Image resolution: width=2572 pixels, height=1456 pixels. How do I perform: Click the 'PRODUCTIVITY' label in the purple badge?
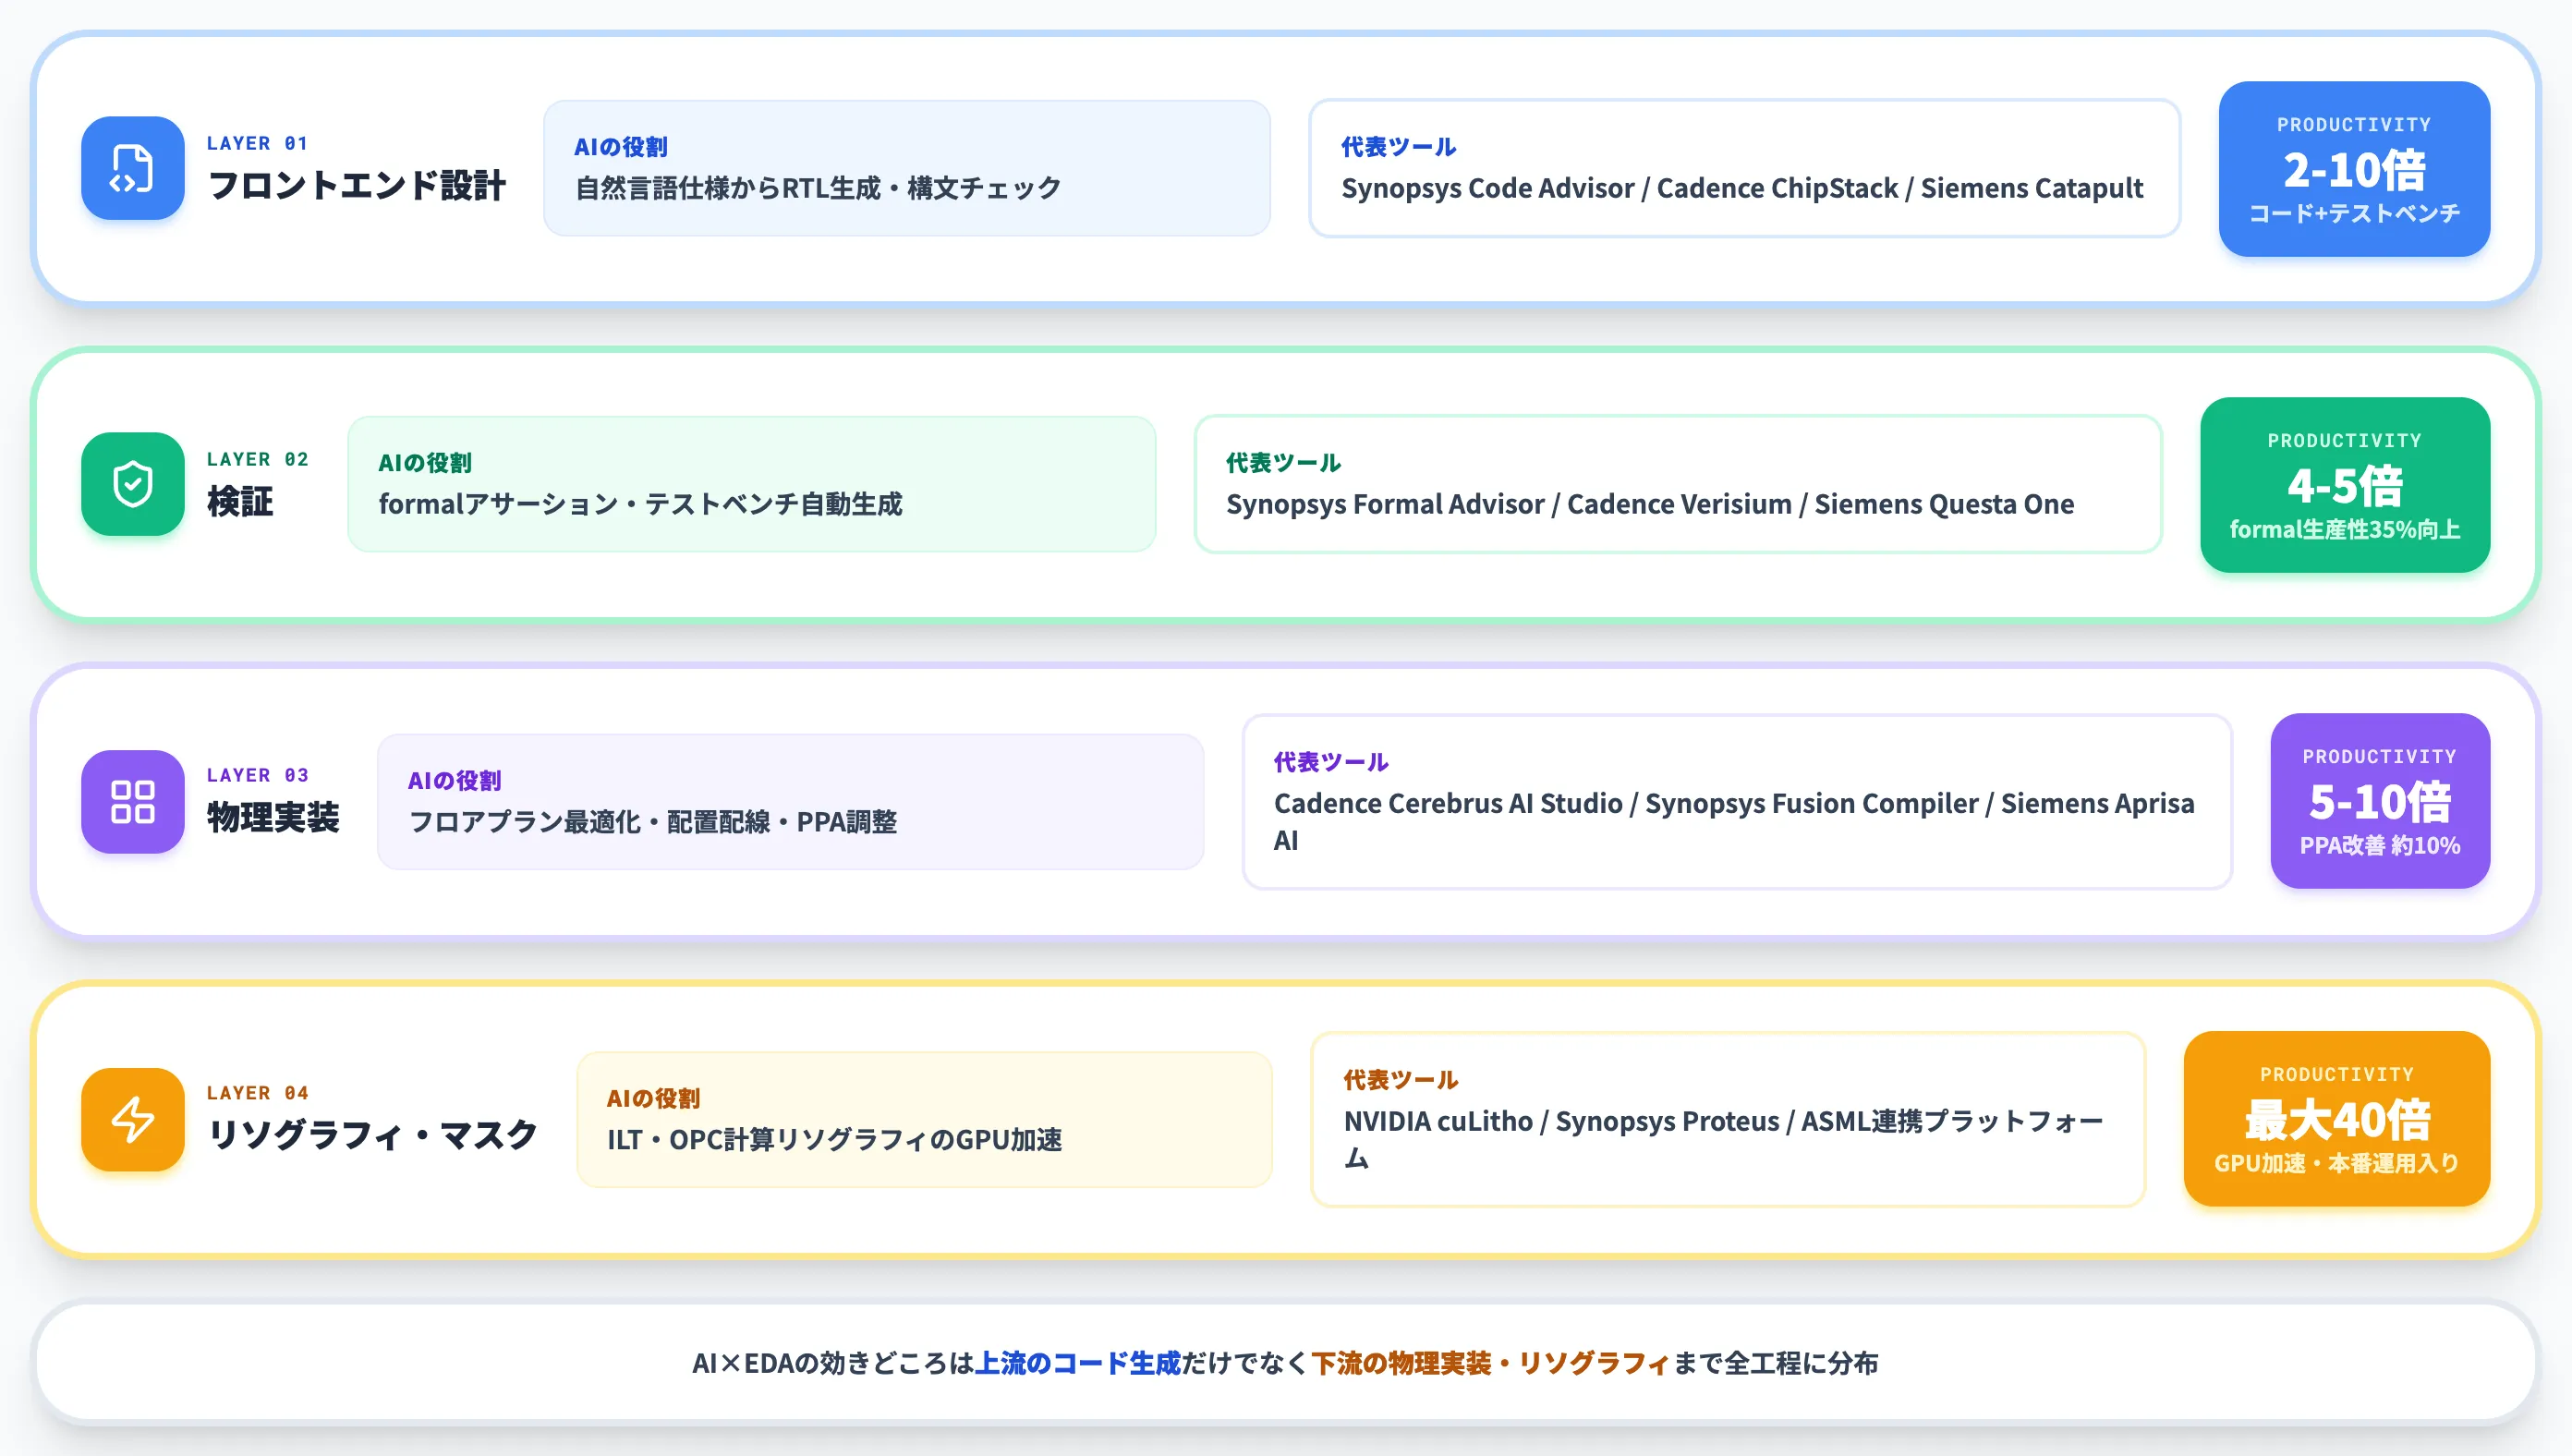(x=2379, y=757)
